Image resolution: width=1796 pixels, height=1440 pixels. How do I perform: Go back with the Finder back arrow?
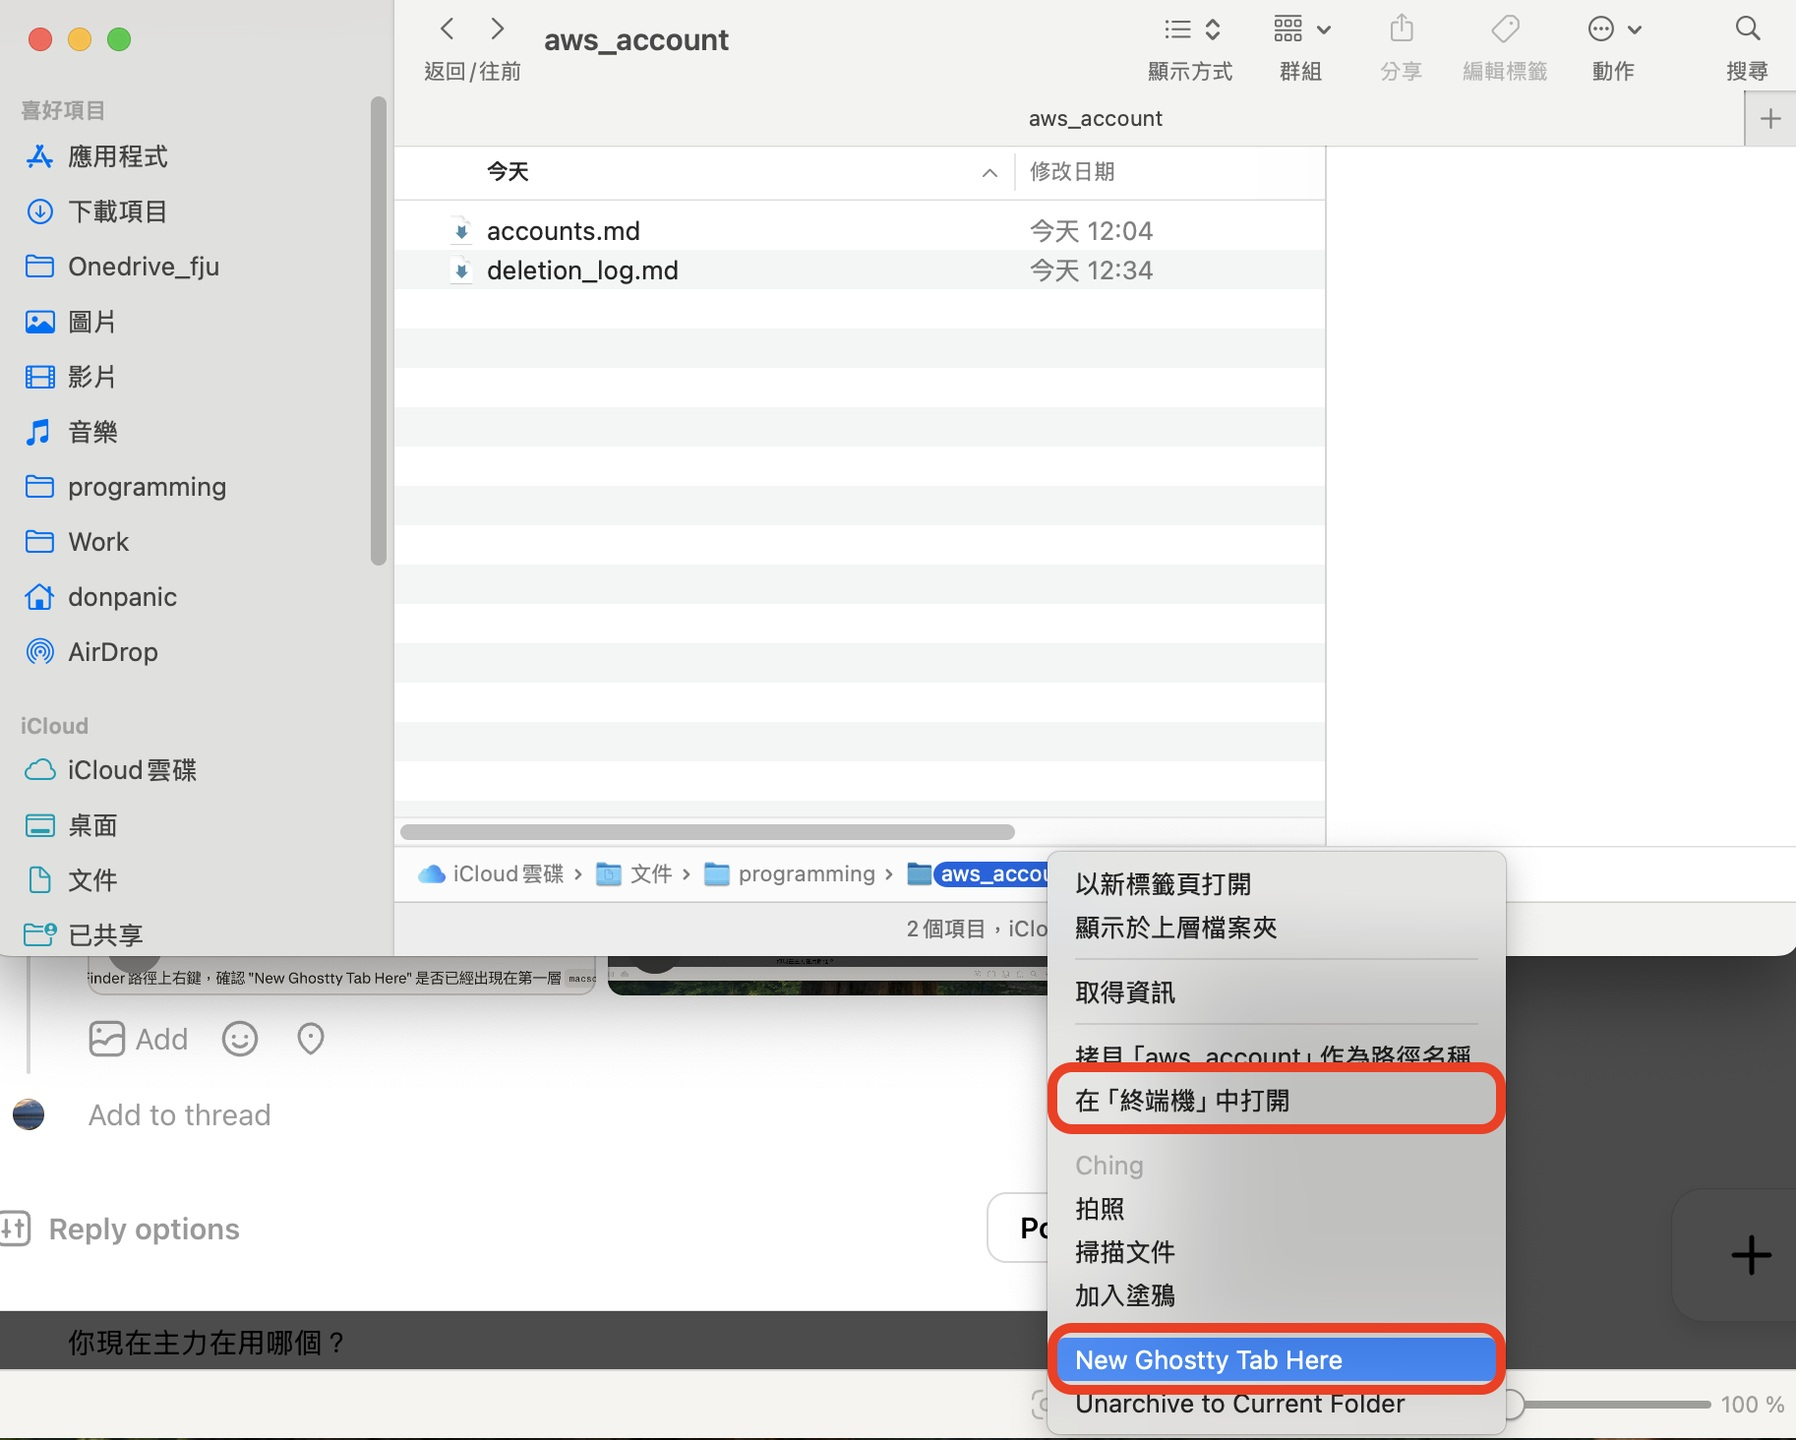(x=447, y=29)
